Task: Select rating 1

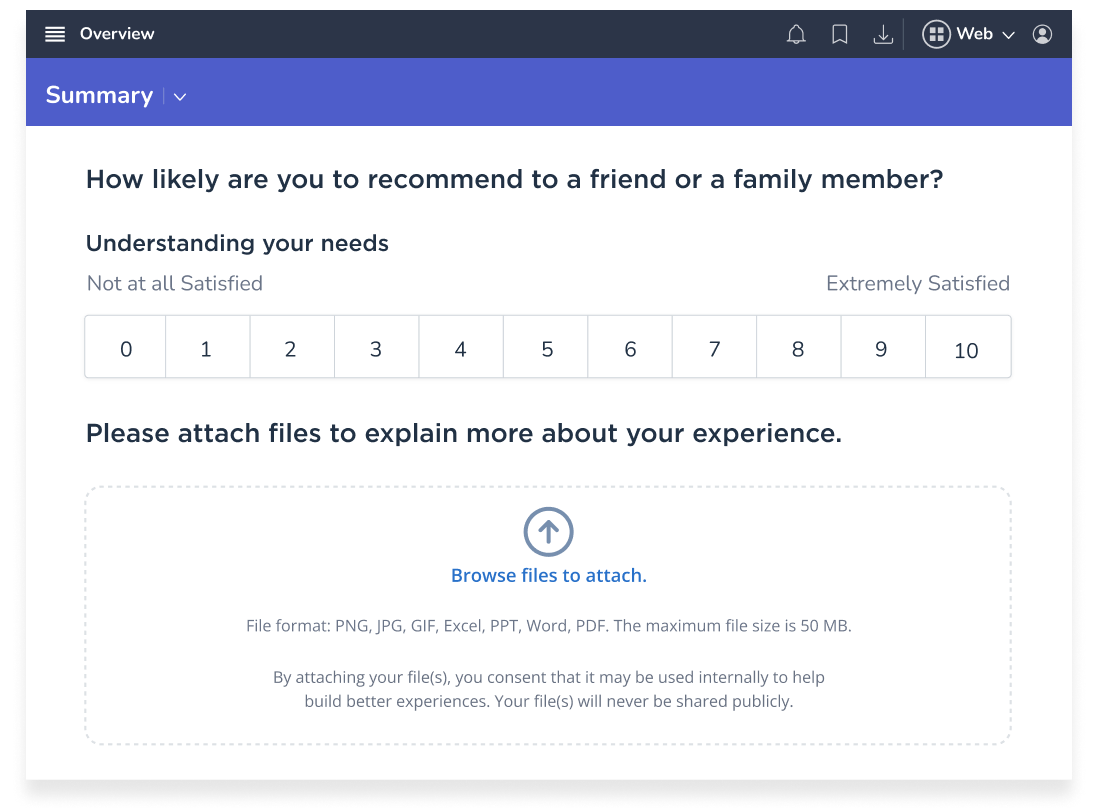Action: coord(208,347)
